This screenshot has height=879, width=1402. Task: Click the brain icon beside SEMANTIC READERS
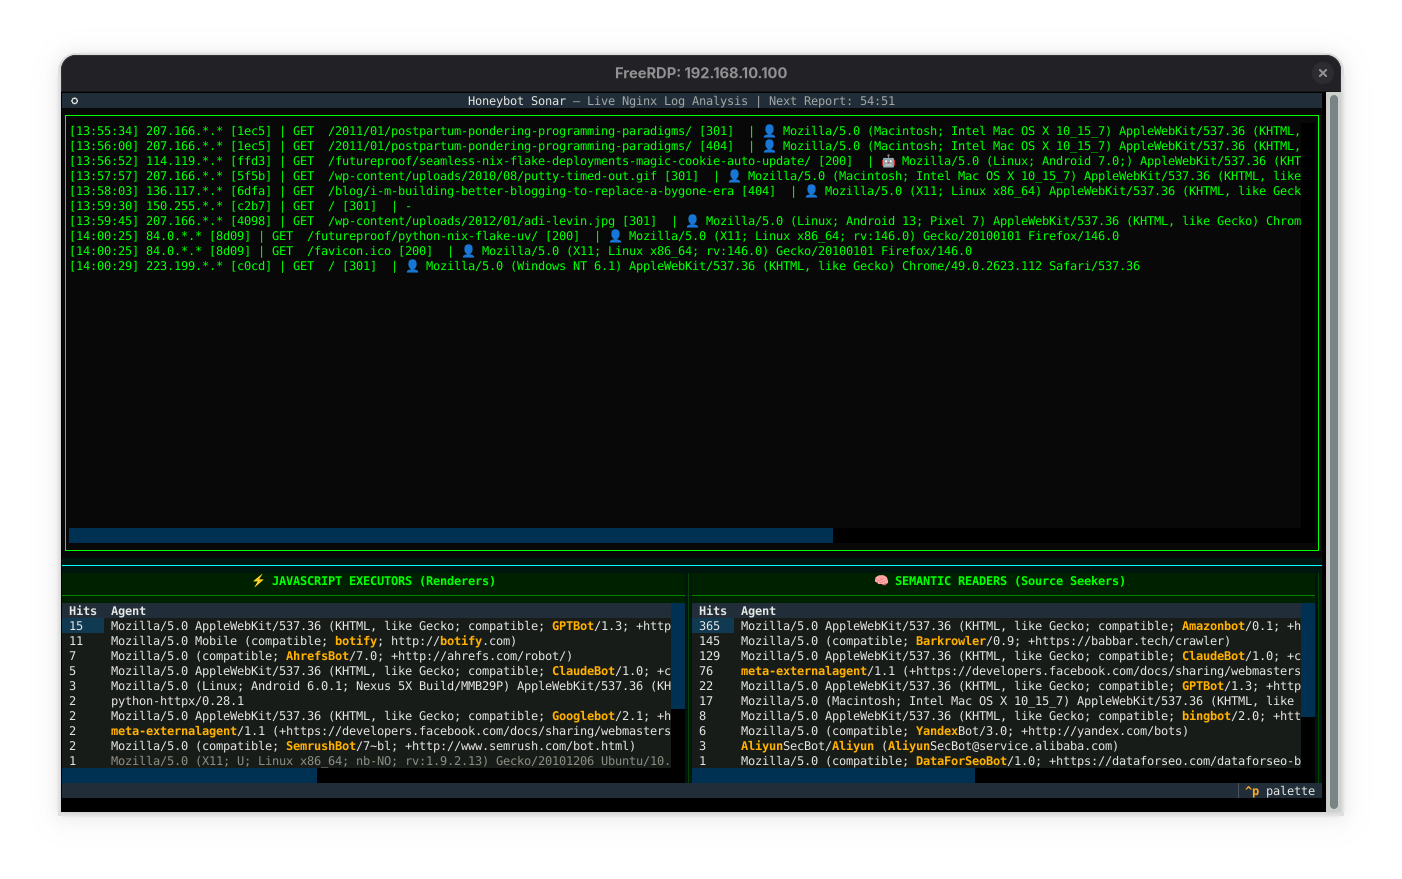point(881,581)
